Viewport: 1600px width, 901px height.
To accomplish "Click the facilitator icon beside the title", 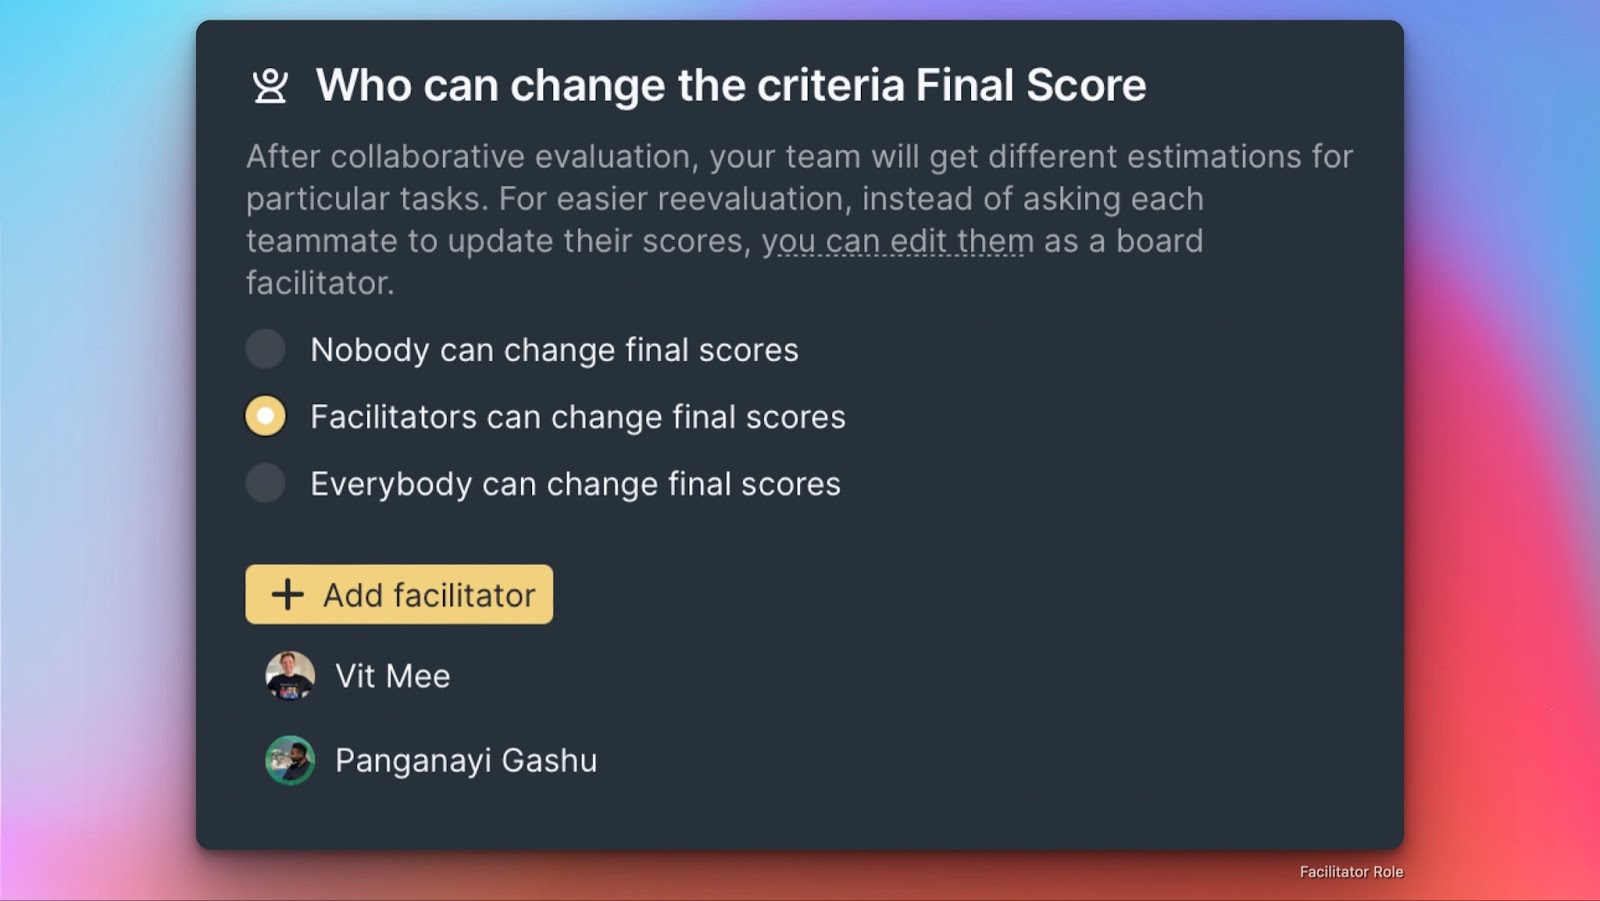I will tap(270, 86).
